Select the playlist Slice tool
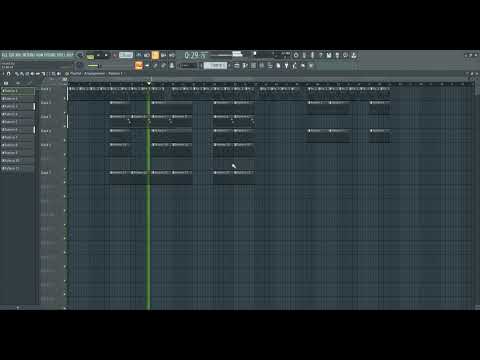This screenshot has height=360, width=480. 43,74
